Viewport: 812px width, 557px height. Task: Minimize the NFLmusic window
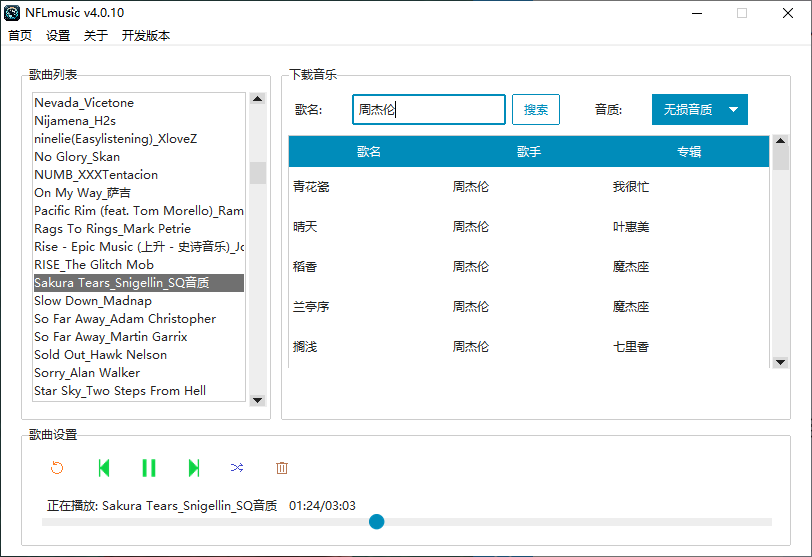pos(697,13)
